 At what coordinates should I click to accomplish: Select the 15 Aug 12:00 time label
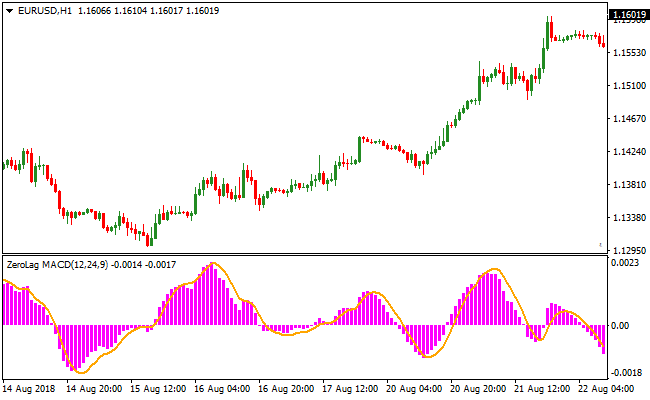[159, 388]
